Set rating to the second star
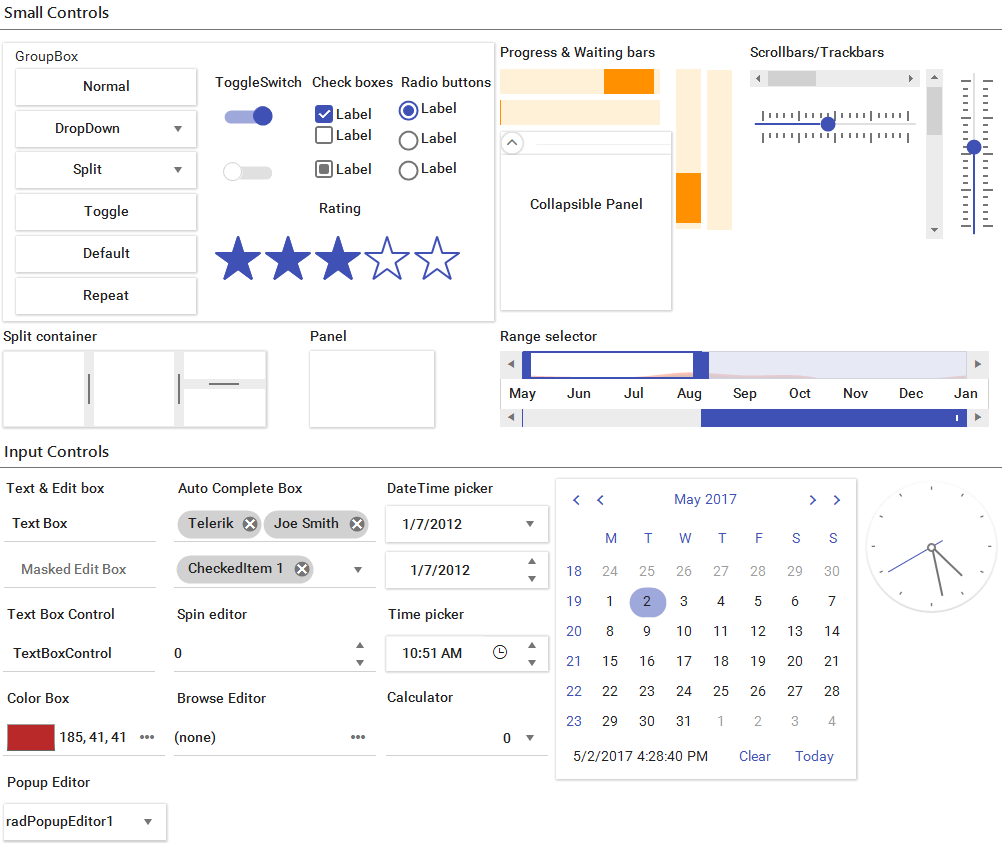 288,258
